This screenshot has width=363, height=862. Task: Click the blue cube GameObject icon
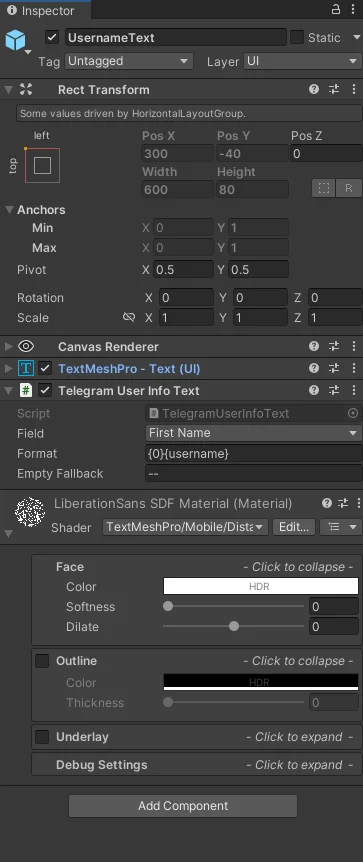(15, 40)
